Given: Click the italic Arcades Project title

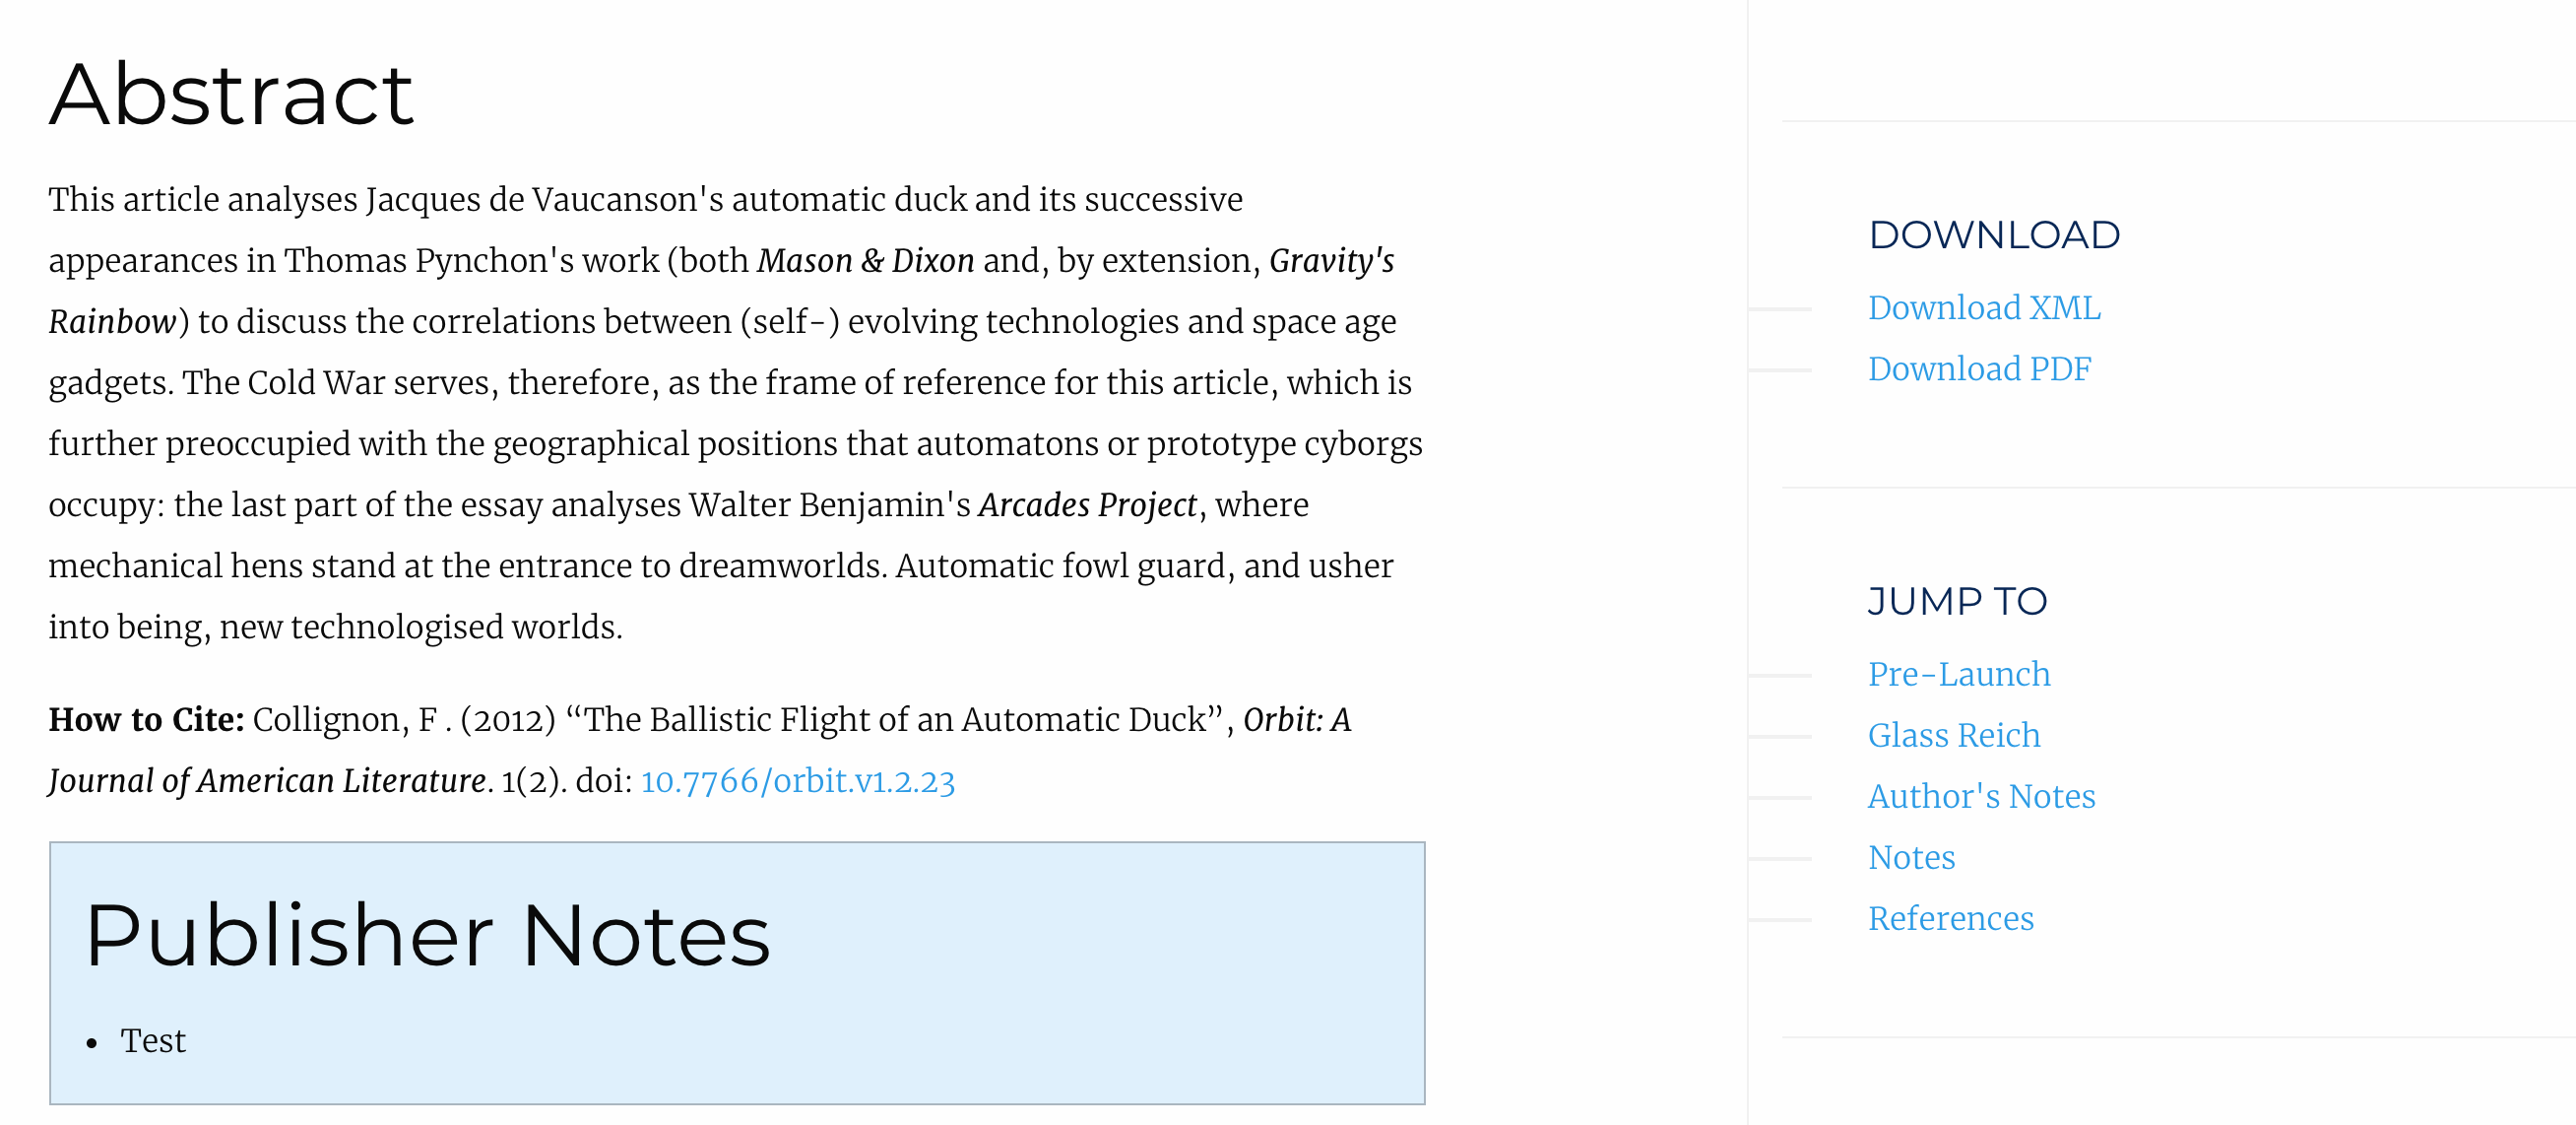Looking at the screenshot, I should pos(1087,505).
